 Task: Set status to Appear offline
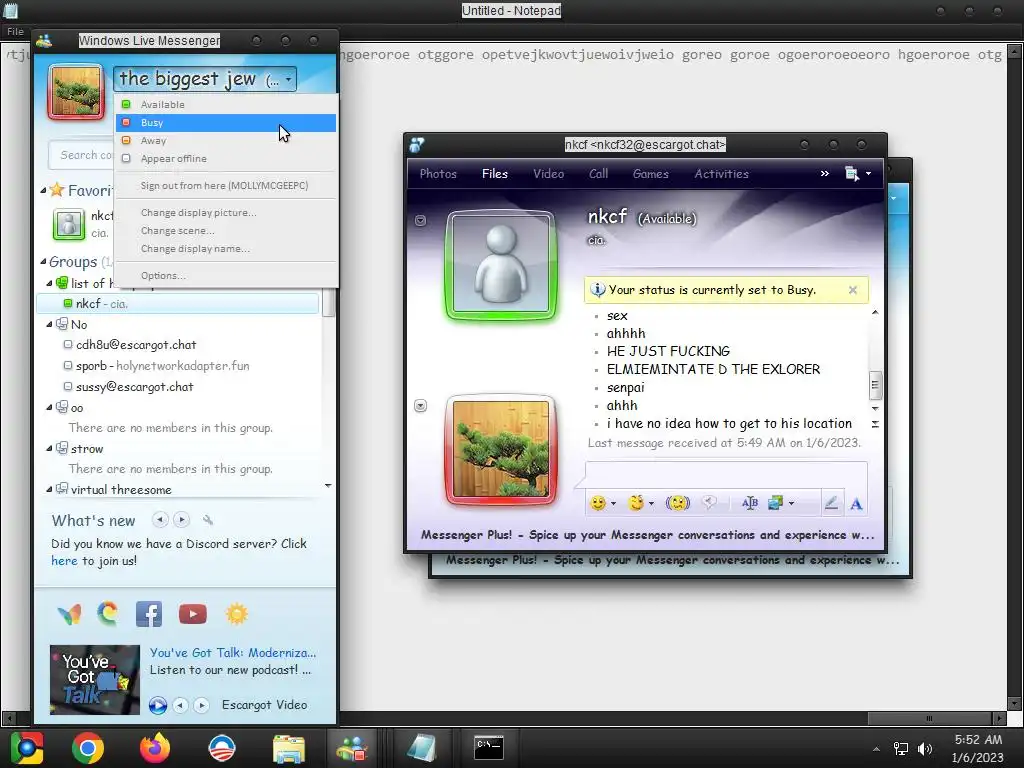(226, 159)
